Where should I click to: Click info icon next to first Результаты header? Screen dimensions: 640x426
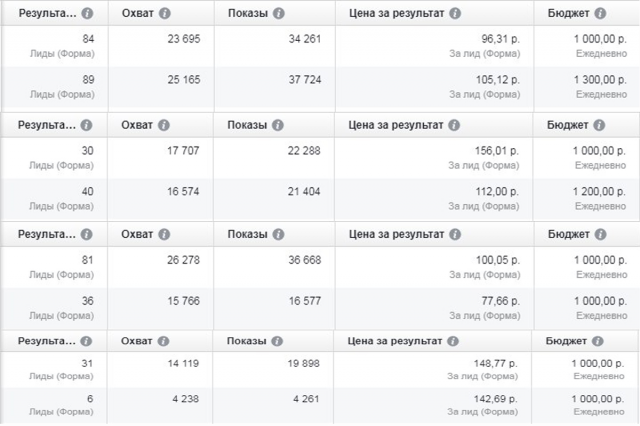point(87,13)
